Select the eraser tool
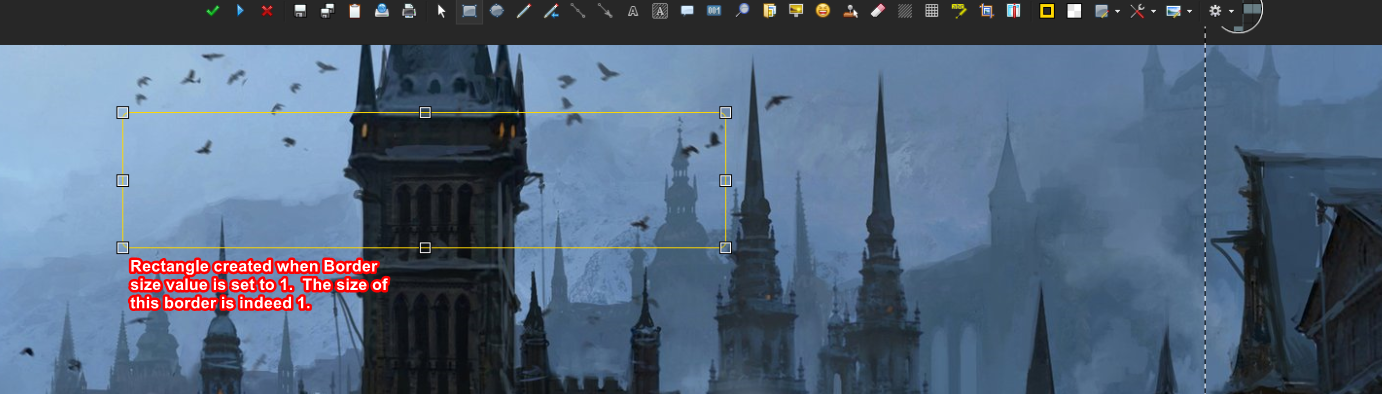The width and height of the screenshot is (1382, 394). click(x=878, y=11)
